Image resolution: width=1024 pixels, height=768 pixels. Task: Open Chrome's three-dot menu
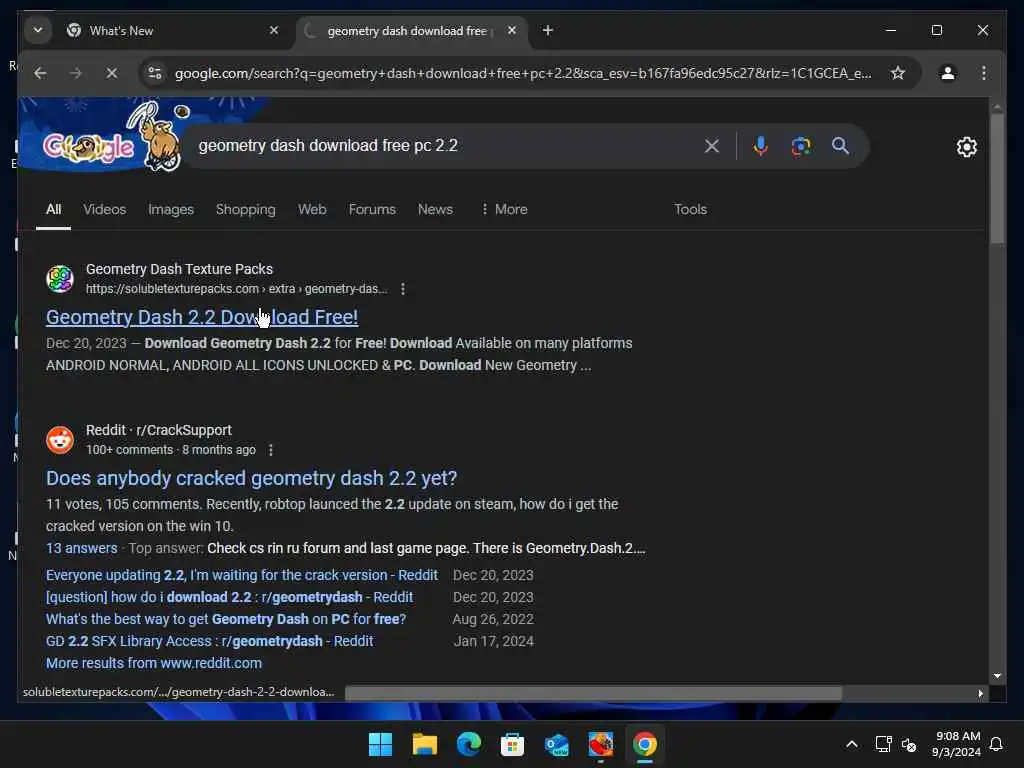pyautogui.click(x=984, y=73)
